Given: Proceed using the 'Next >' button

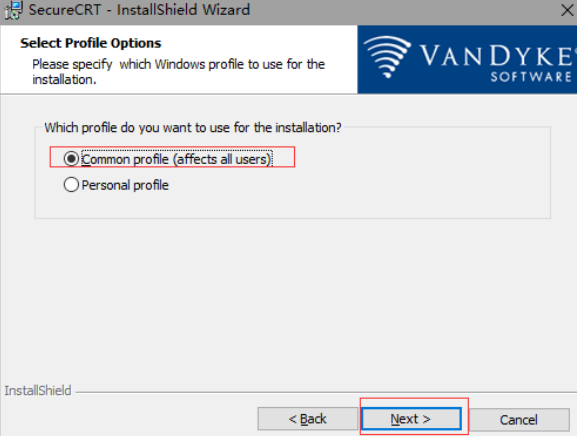Looking at the screenshot, I should pos(411,419).
